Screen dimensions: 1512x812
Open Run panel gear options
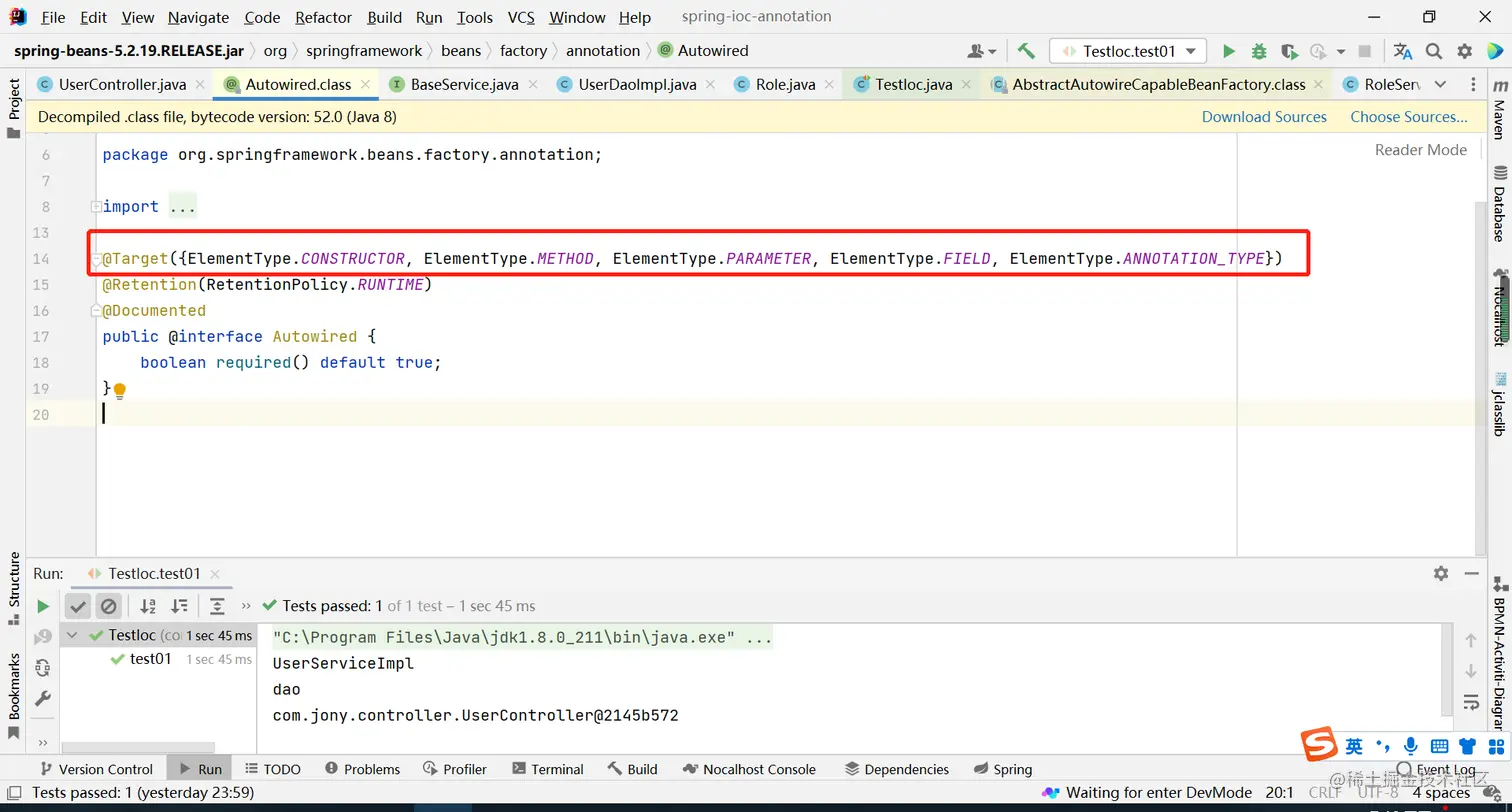tap(1441, 573)
